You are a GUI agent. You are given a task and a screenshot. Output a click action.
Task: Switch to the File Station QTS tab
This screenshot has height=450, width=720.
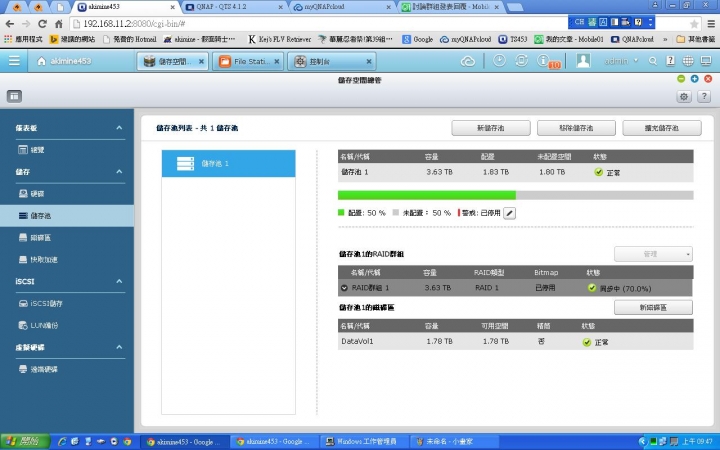tap(247, 62)
